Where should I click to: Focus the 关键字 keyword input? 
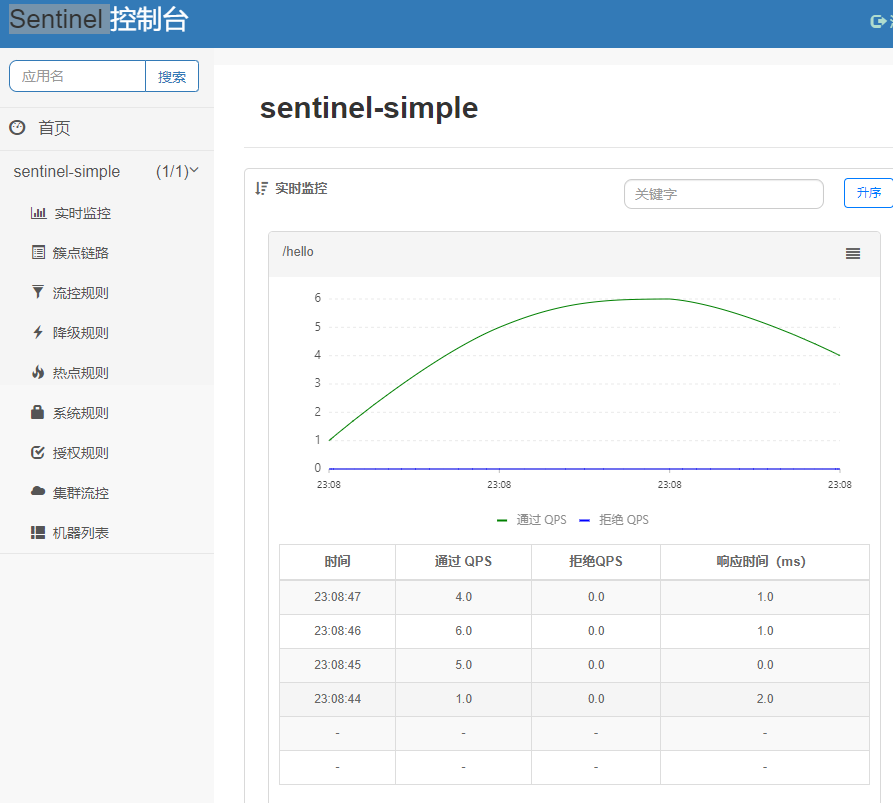point(724,194)
